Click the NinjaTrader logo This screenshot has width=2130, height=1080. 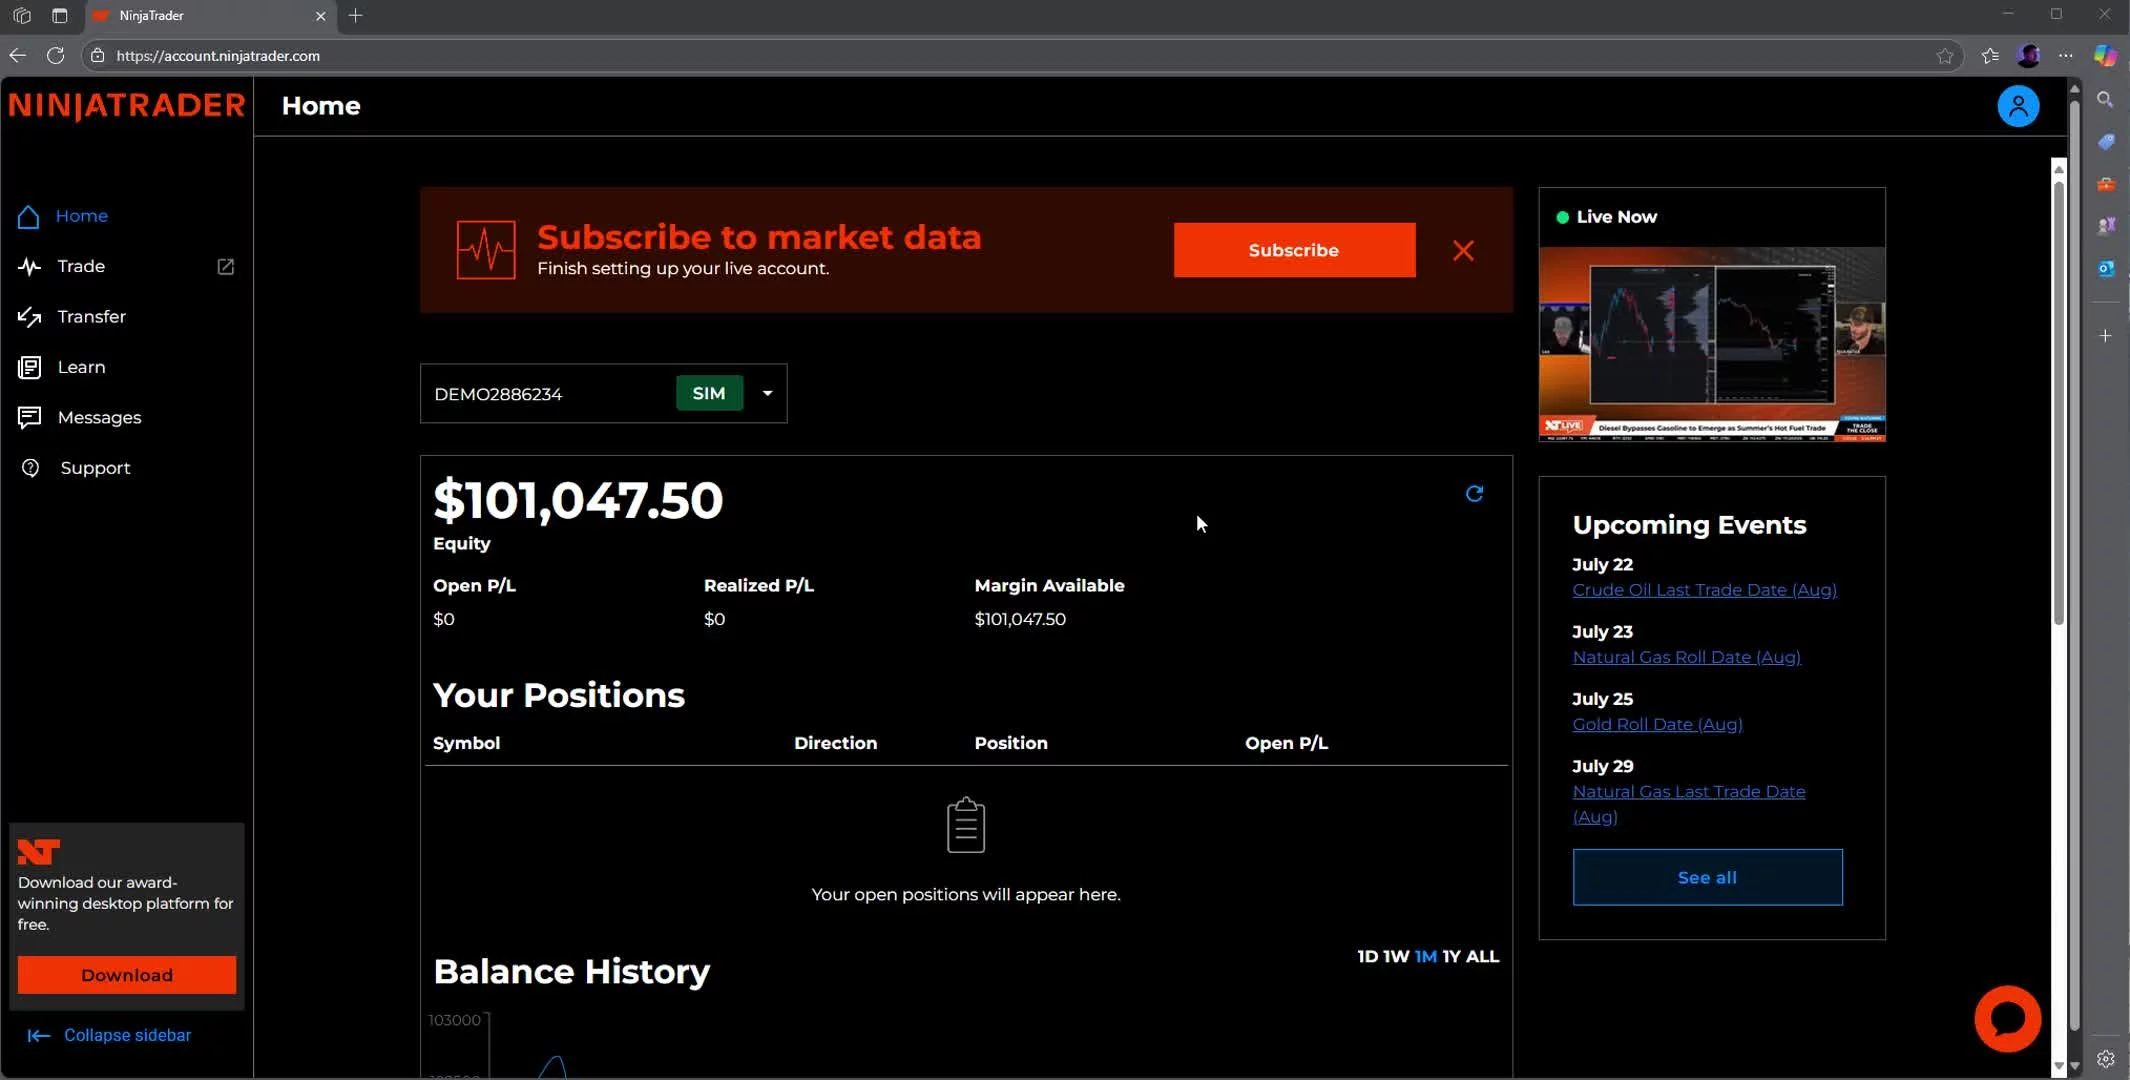point(126,106)
